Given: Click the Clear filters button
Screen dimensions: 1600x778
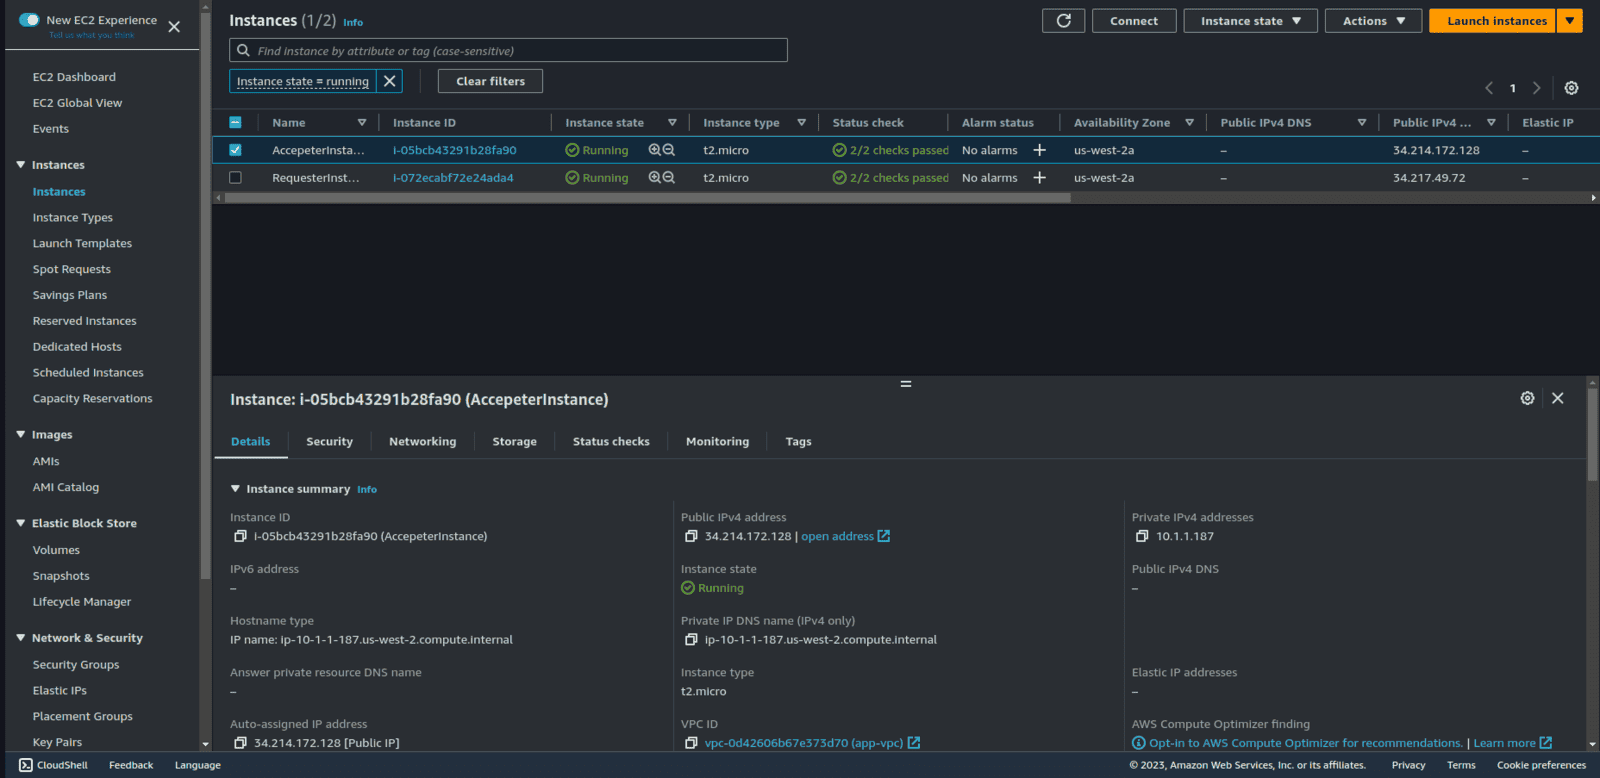Looking at the screenshot, I should point(490,81).
